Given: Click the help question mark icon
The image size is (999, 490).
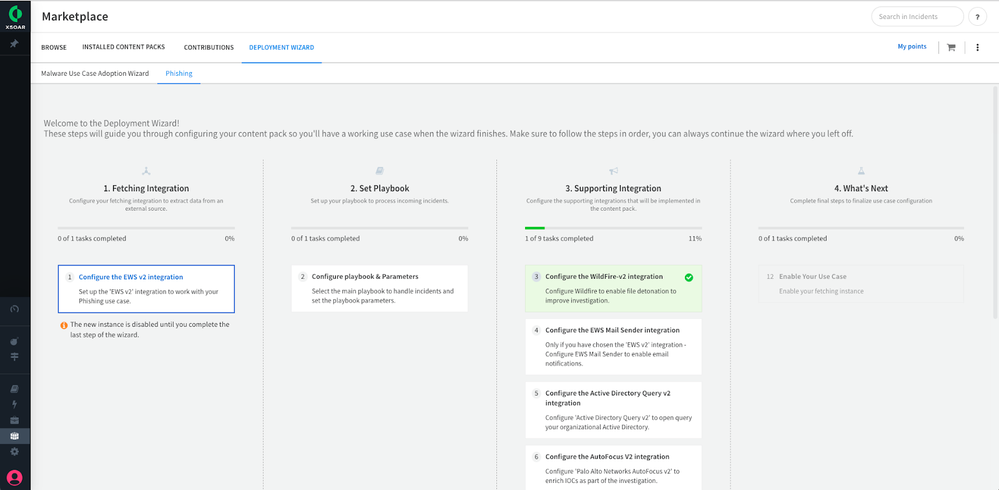Looking at the screenshot, I should pyautogui.click(x=977, y=16).
